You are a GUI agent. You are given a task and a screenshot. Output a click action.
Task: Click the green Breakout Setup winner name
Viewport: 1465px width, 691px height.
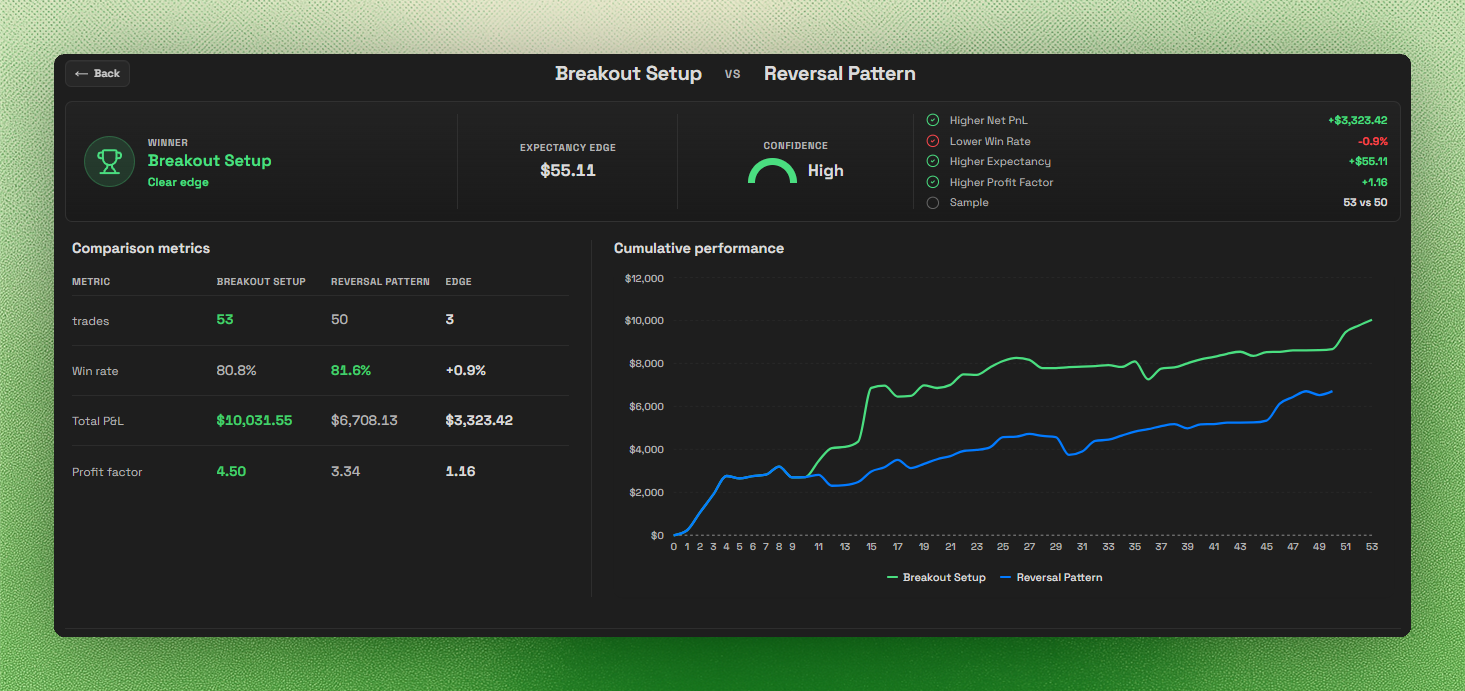pyautogui.click(x=209, y=160)
